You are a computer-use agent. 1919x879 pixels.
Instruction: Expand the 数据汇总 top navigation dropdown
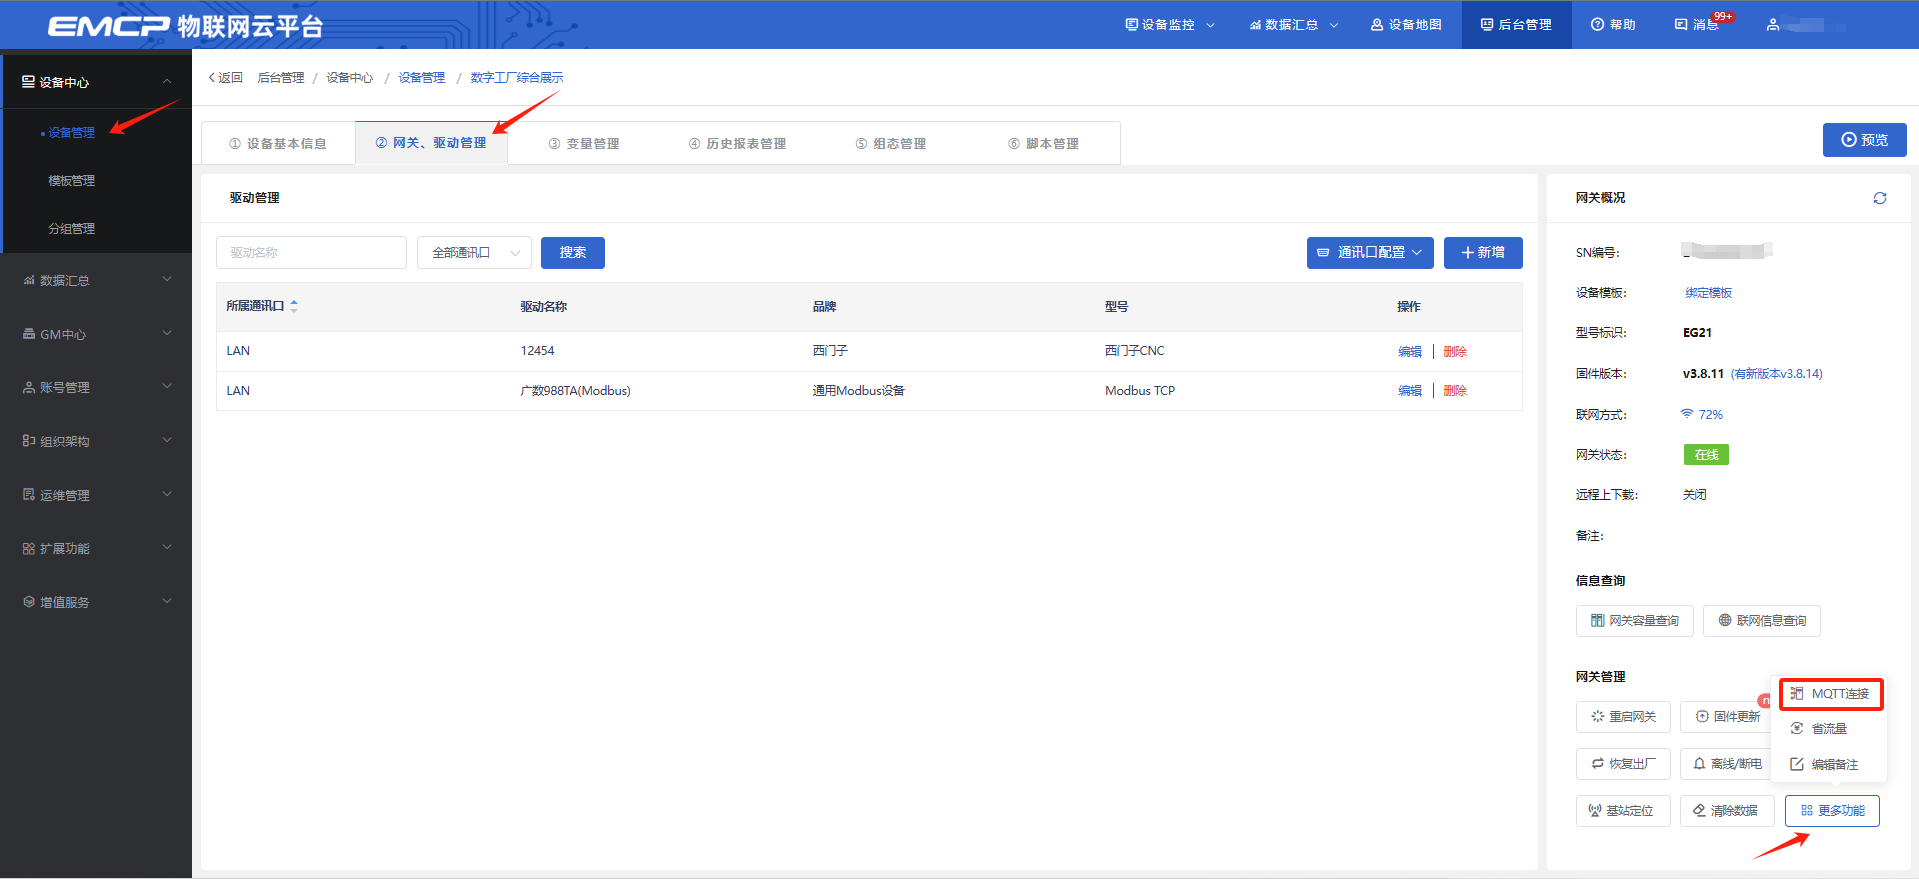tap(1294, 25)
